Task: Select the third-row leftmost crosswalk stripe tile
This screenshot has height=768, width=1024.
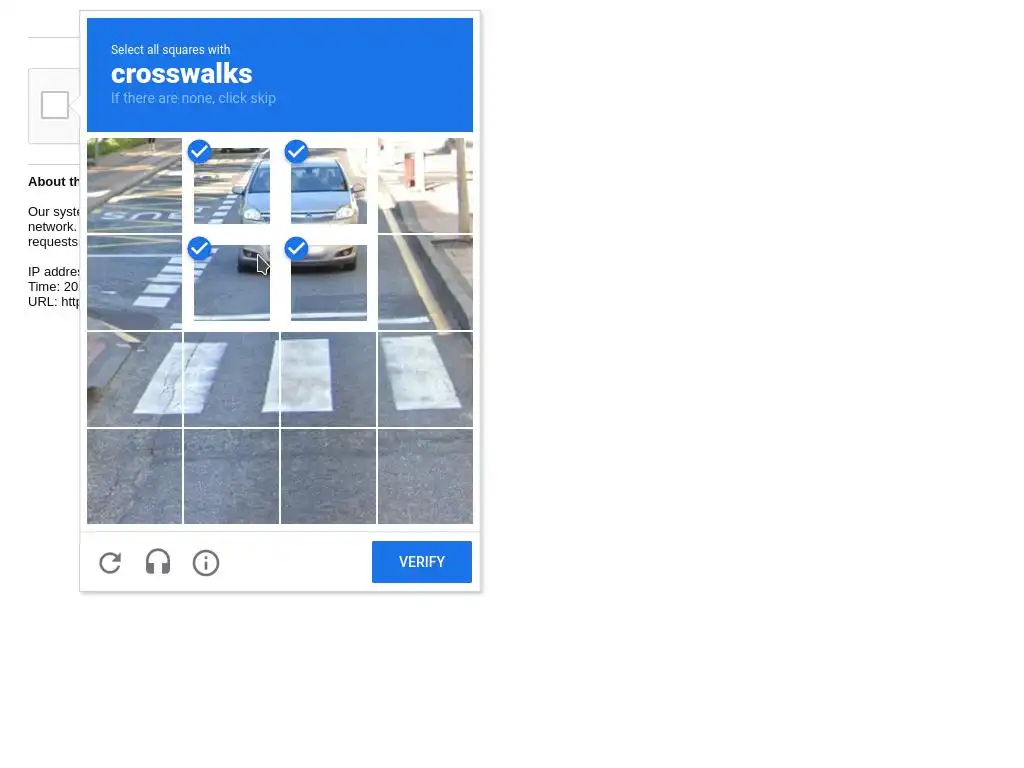Action: pos(135,379)
